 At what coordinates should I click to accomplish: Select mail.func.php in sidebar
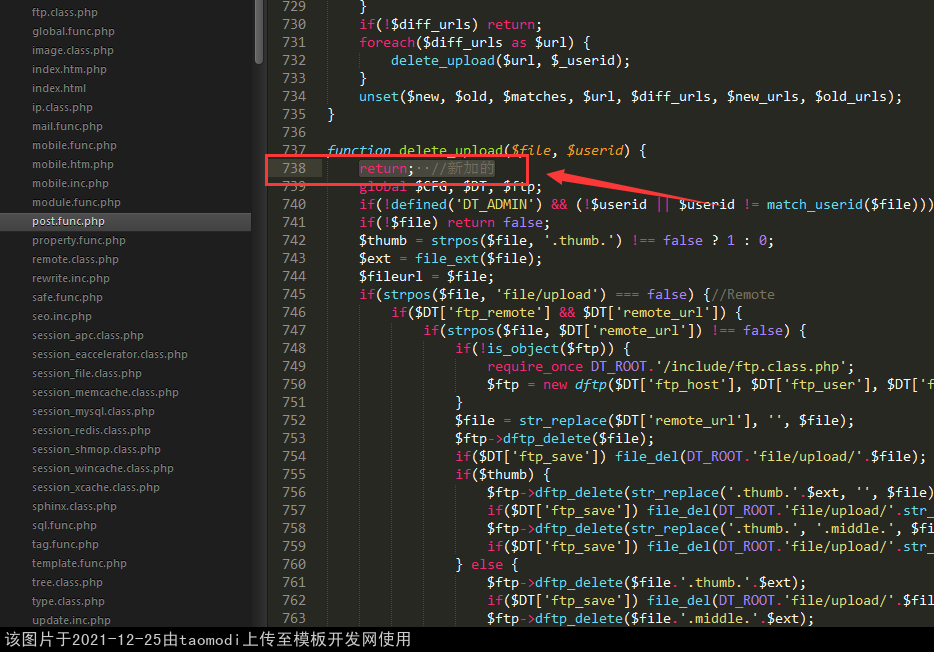click(x=67, y=127)
